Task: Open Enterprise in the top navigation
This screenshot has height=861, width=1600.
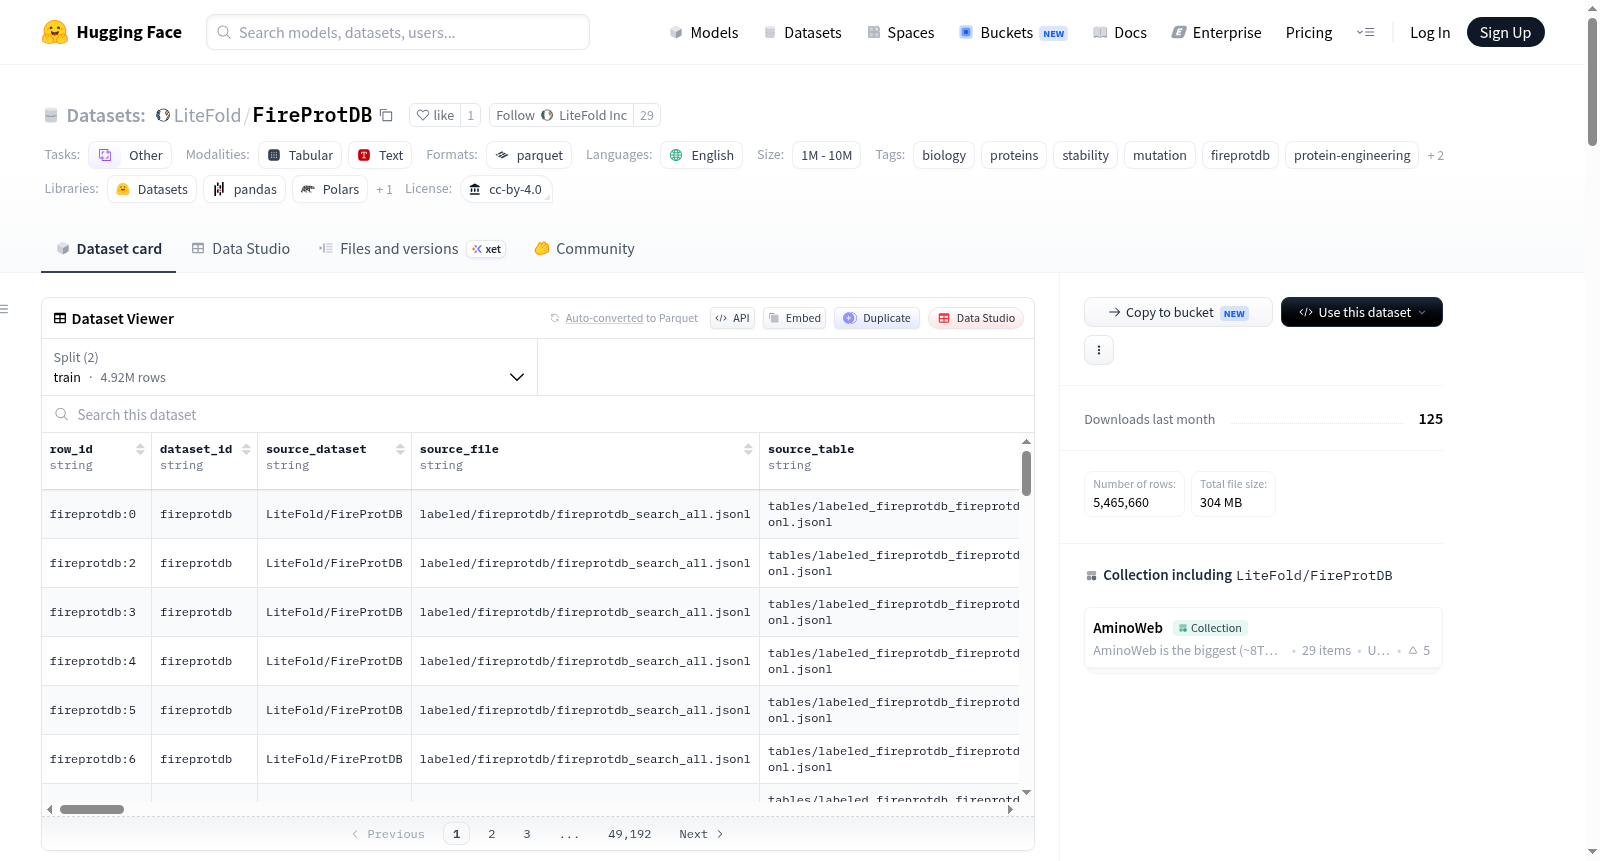Action: click(1217, 32)
